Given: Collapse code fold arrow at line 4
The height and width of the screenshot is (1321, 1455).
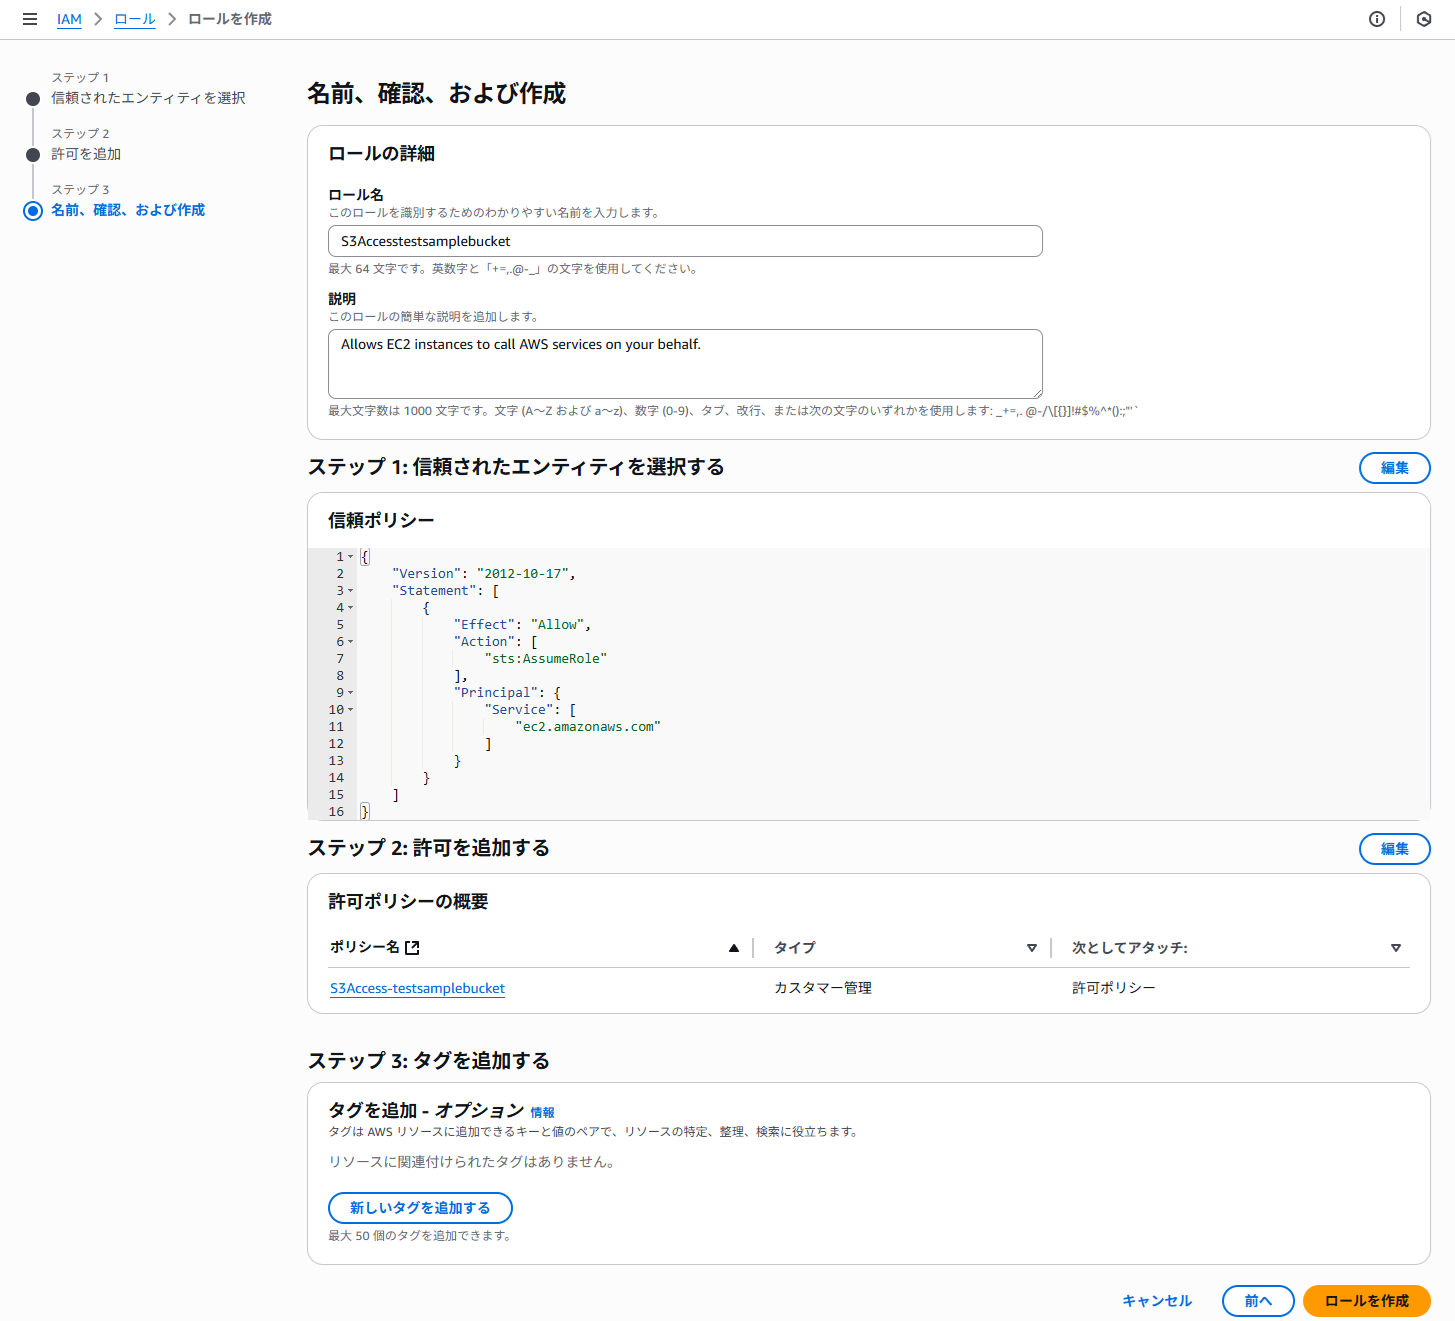Looking at the screenshot, I should click(x=351, y=608).
